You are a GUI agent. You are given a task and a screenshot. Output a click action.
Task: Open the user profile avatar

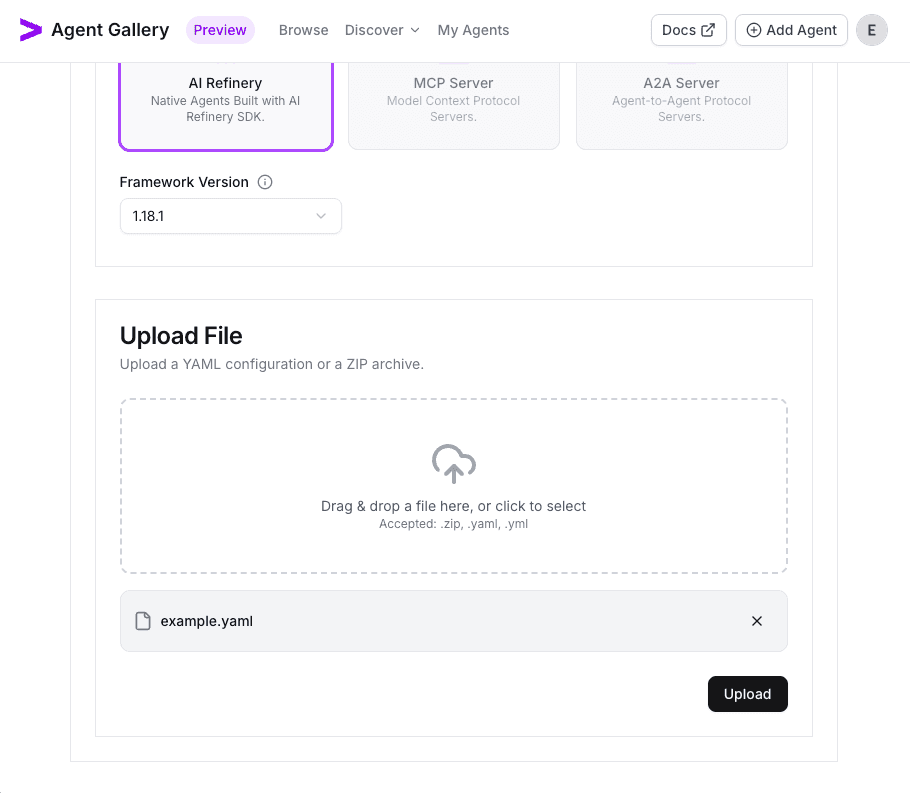point(871,30)
